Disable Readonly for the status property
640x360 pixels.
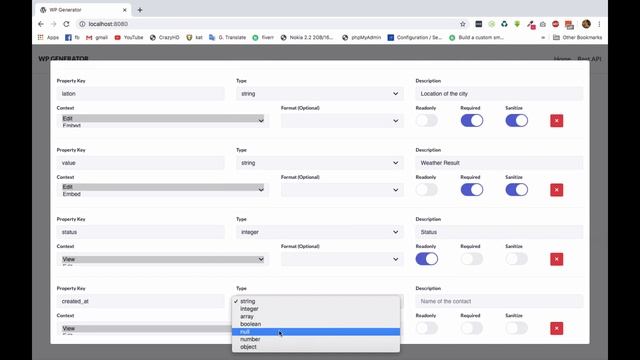(427, 259)
